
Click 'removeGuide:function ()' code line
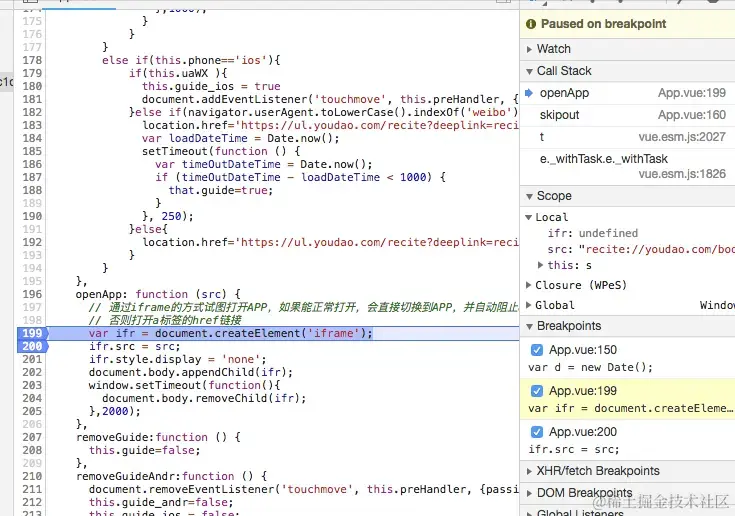(x=158, y=437)
